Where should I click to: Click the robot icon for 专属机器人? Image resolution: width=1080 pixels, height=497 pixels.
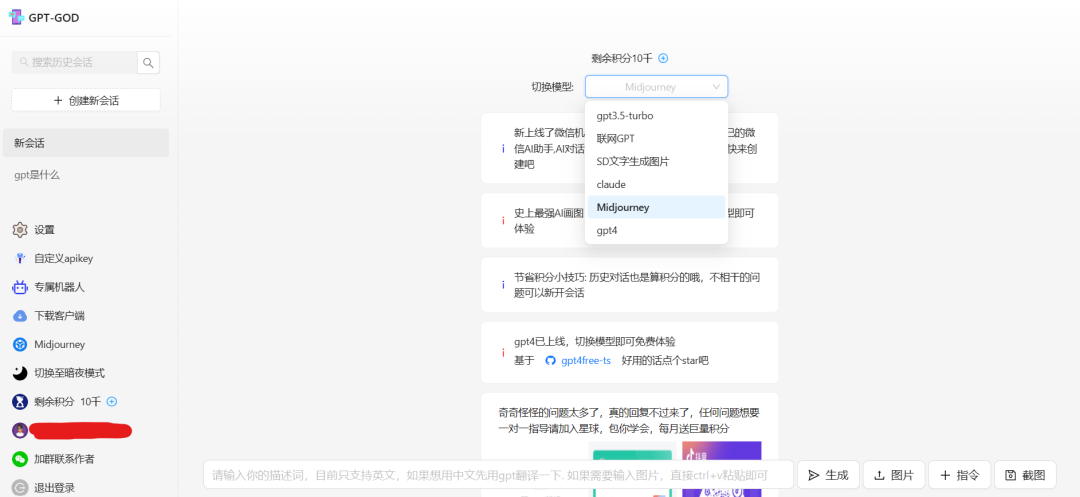tap(20, 287)
